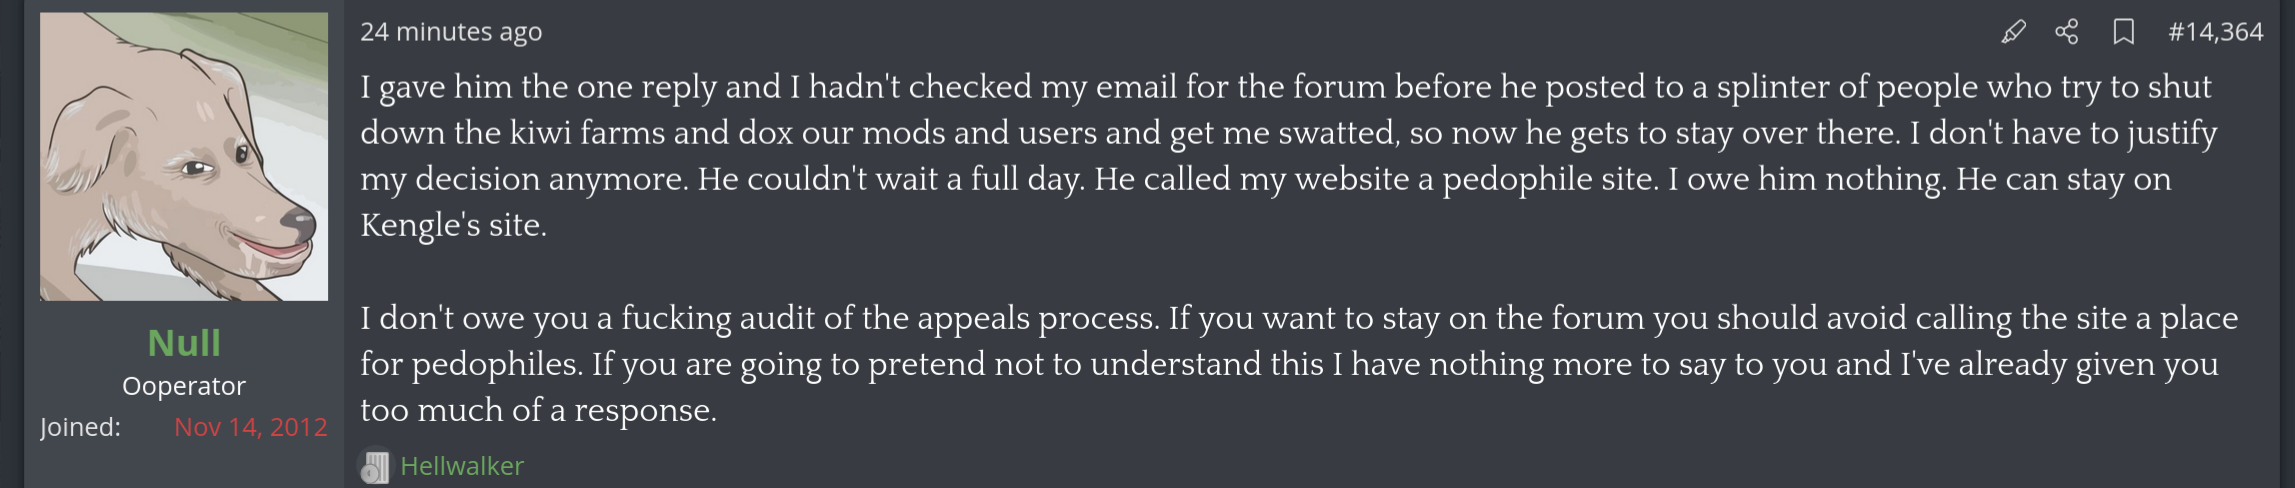Open the Null username profile link
This screenshot has width=2295, height=488.
pos(184,343)
